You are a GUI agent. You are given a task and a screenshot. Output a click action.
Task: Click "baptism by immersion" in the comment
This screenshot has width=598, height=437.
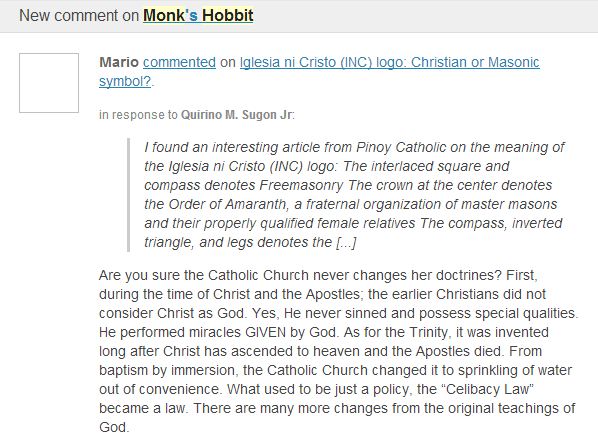[x=167, y=370]
